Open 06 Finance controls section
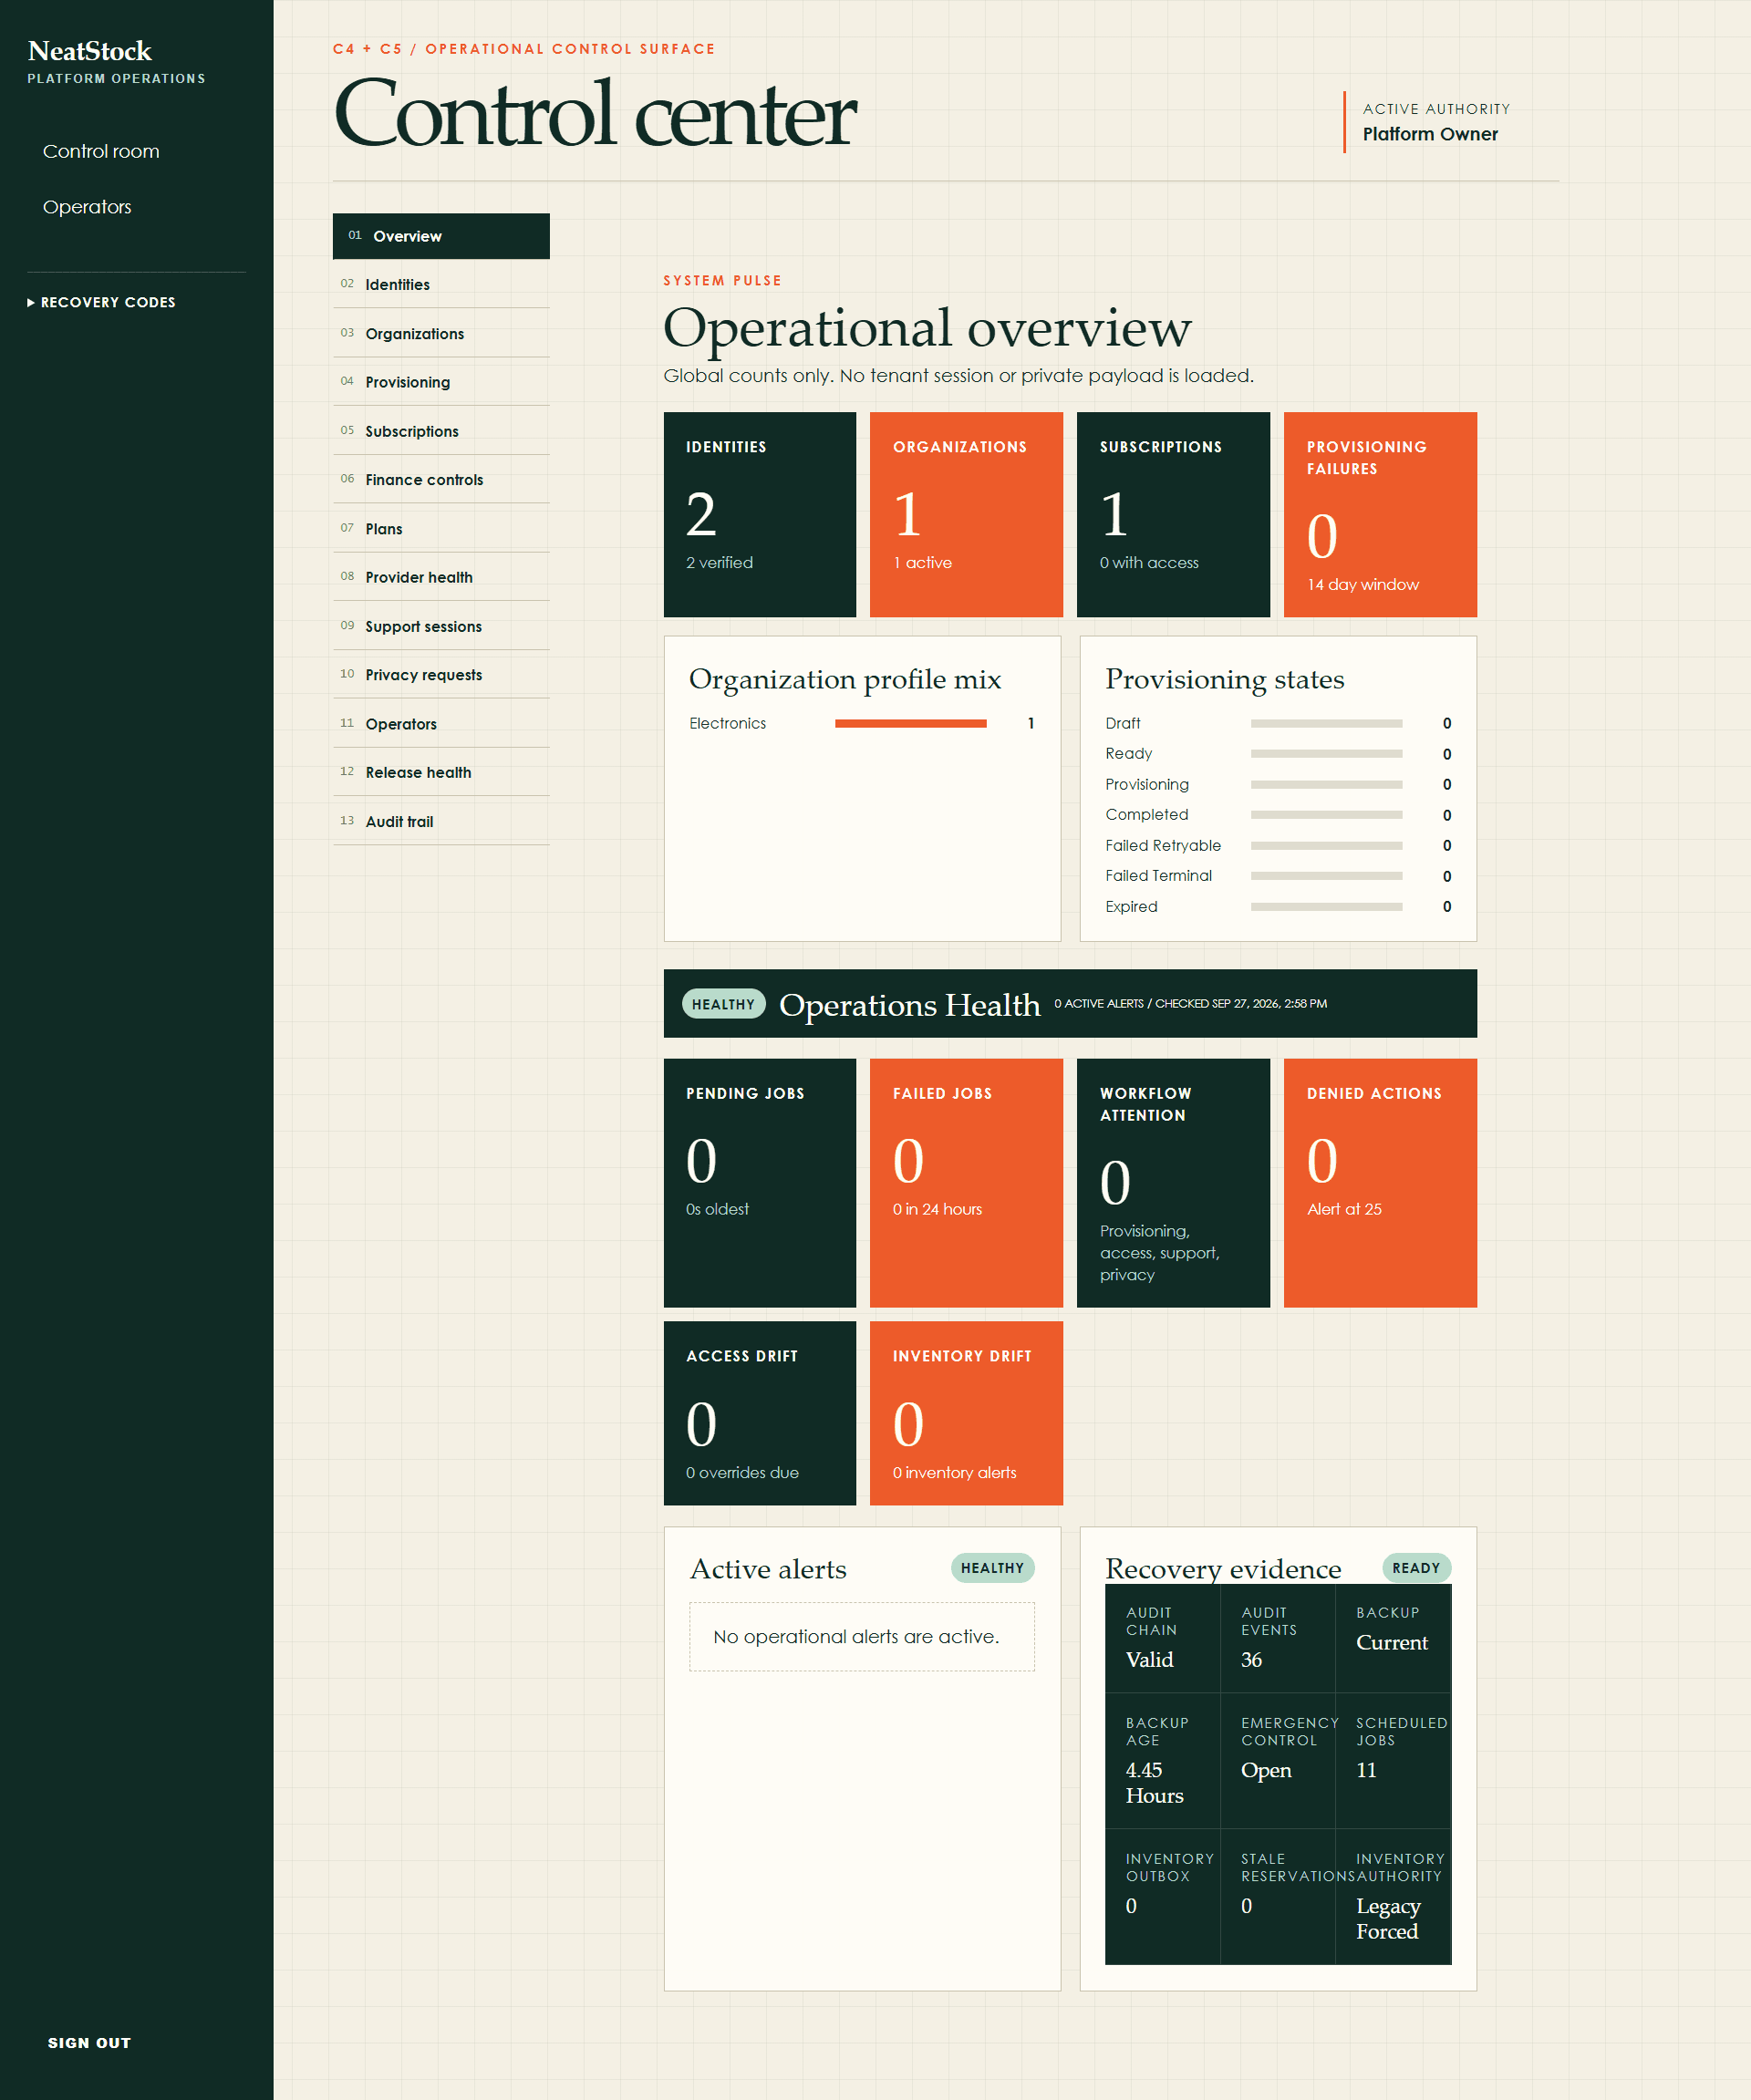1751x2100 pixels. coord(441,480)
